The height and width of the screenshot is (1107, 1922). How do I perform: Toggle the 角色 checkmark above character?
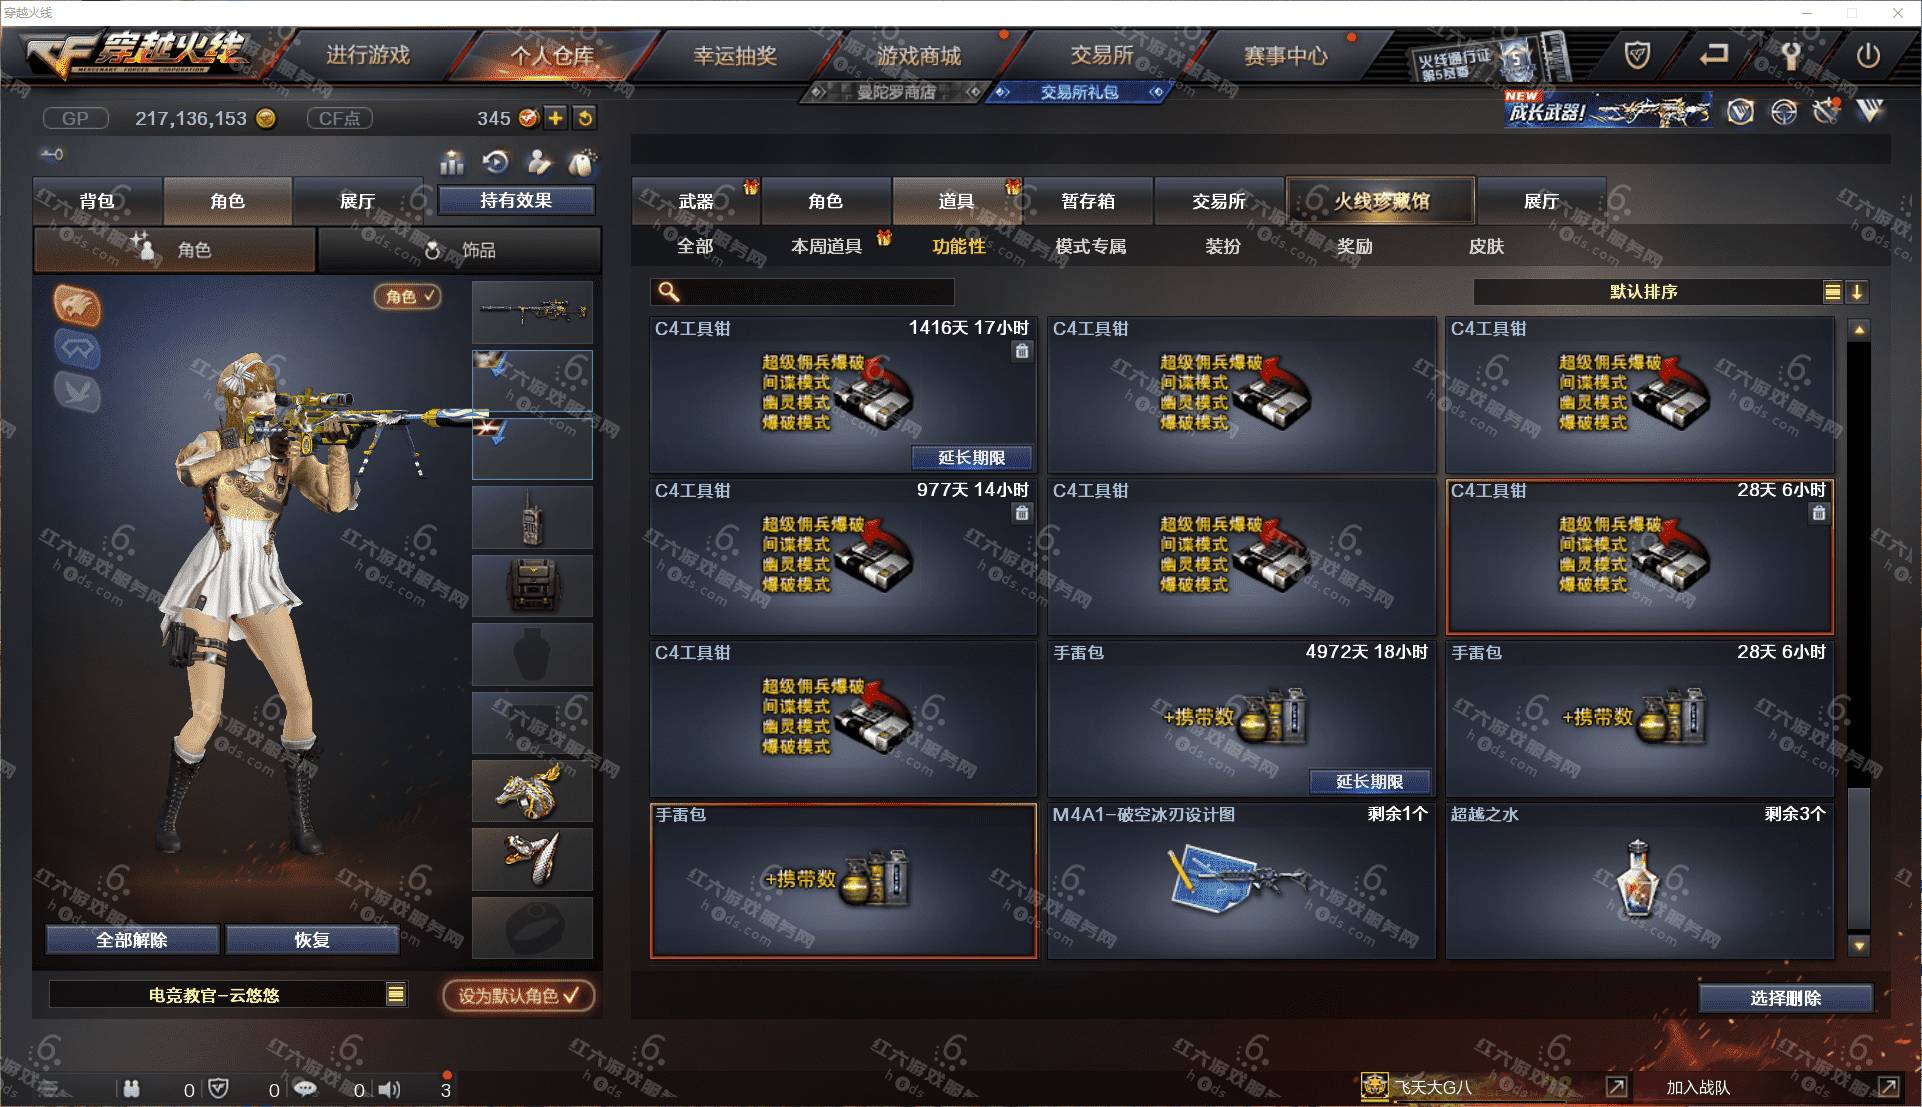pyautogui.click(x=408, y=296)
